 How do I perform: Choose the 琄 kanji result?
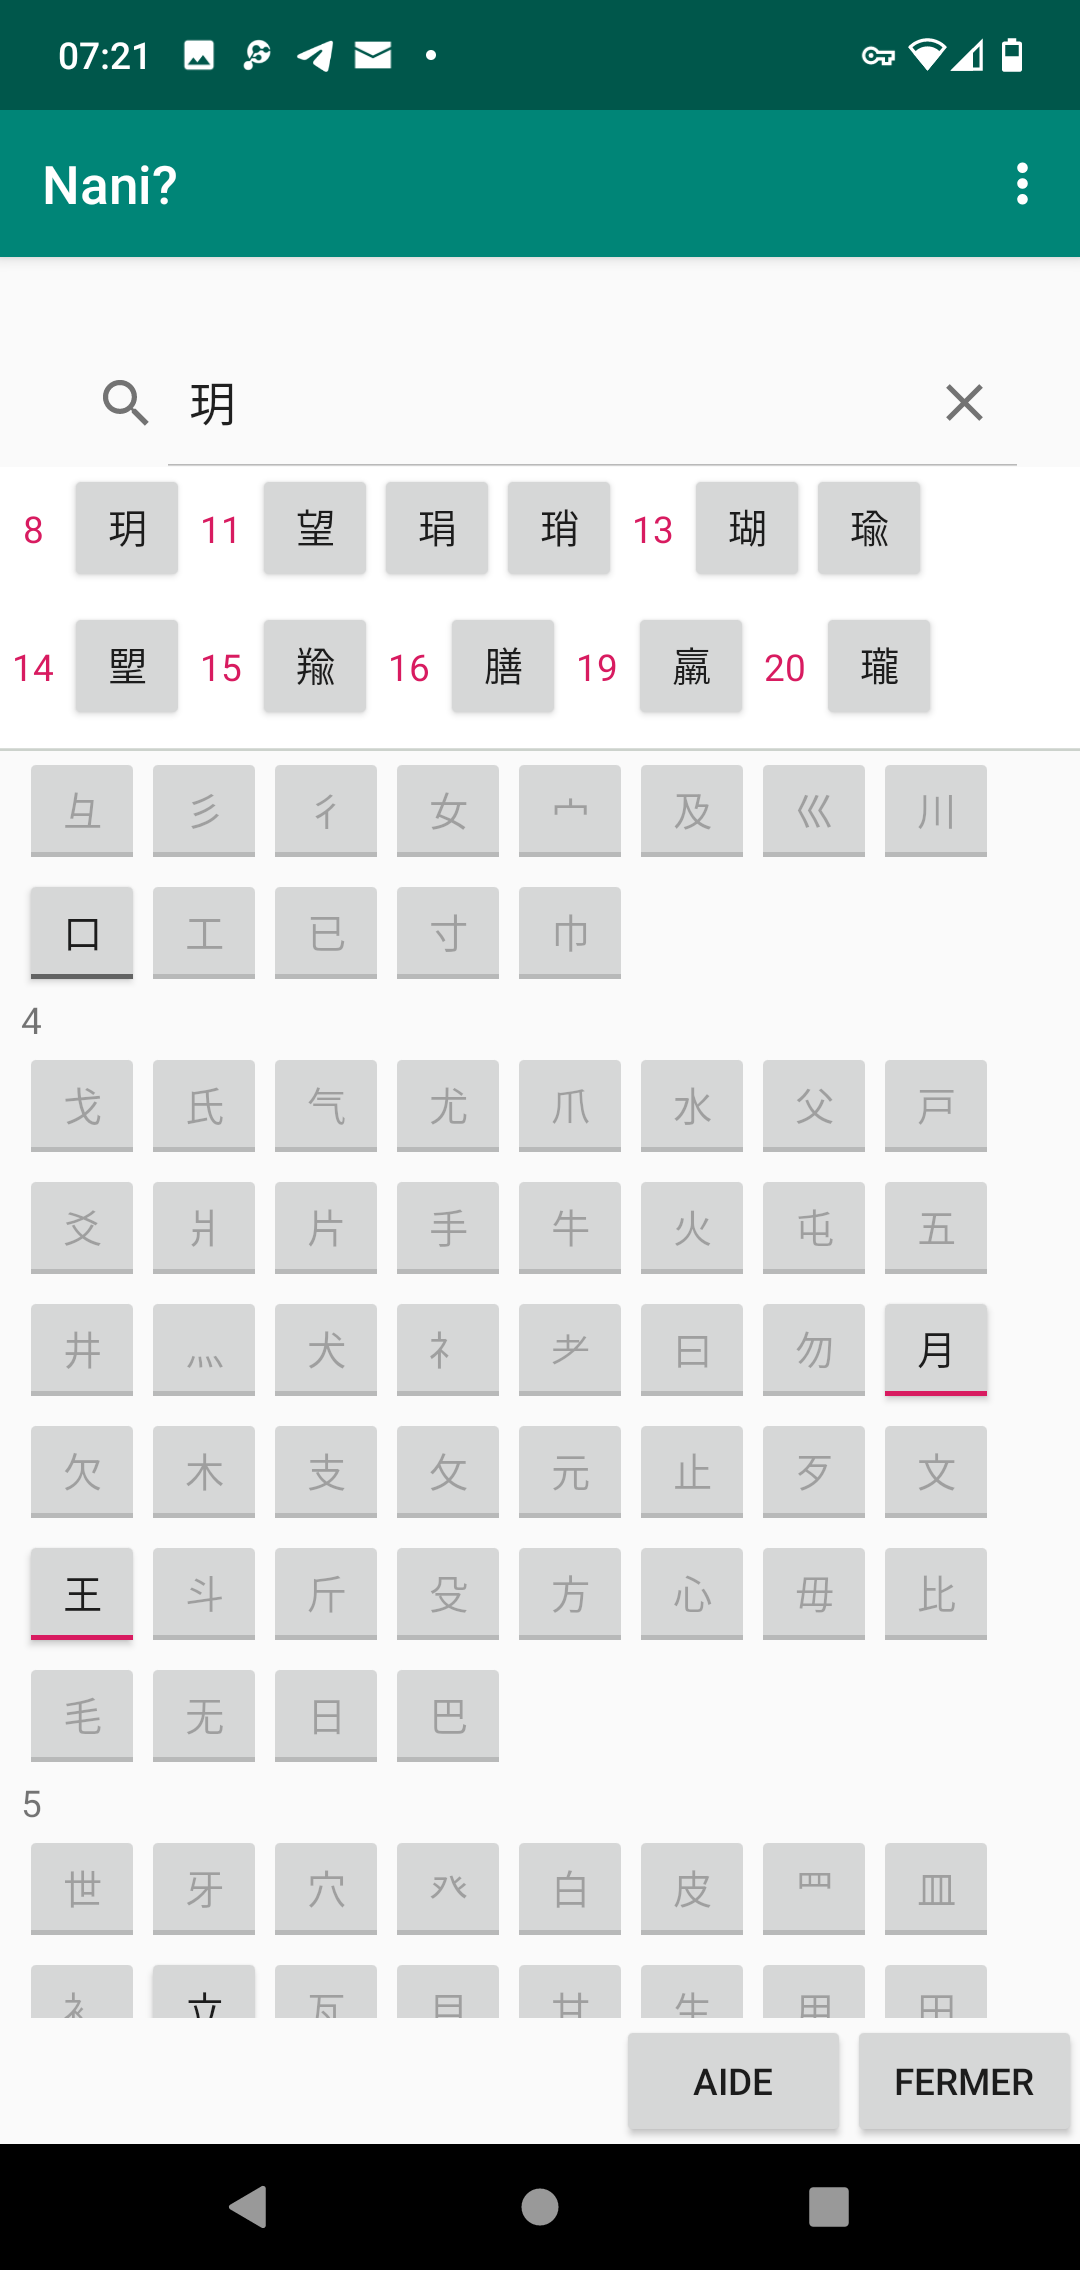click(437, 528)
